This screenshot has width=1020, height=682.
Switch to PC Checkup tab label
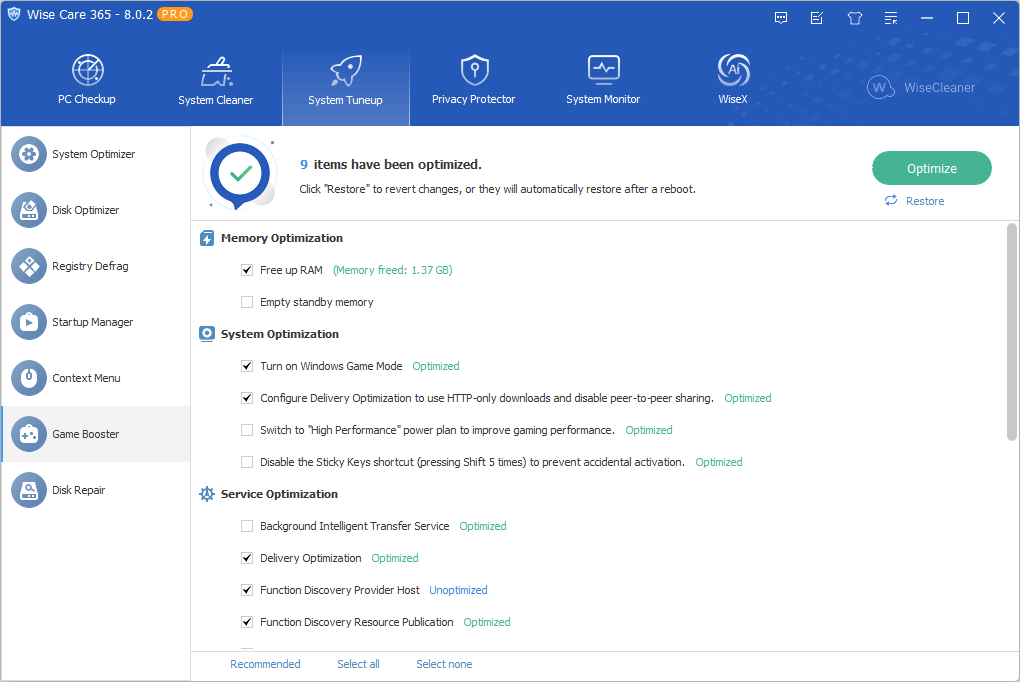pyautogui.click(x=87, y=99)
